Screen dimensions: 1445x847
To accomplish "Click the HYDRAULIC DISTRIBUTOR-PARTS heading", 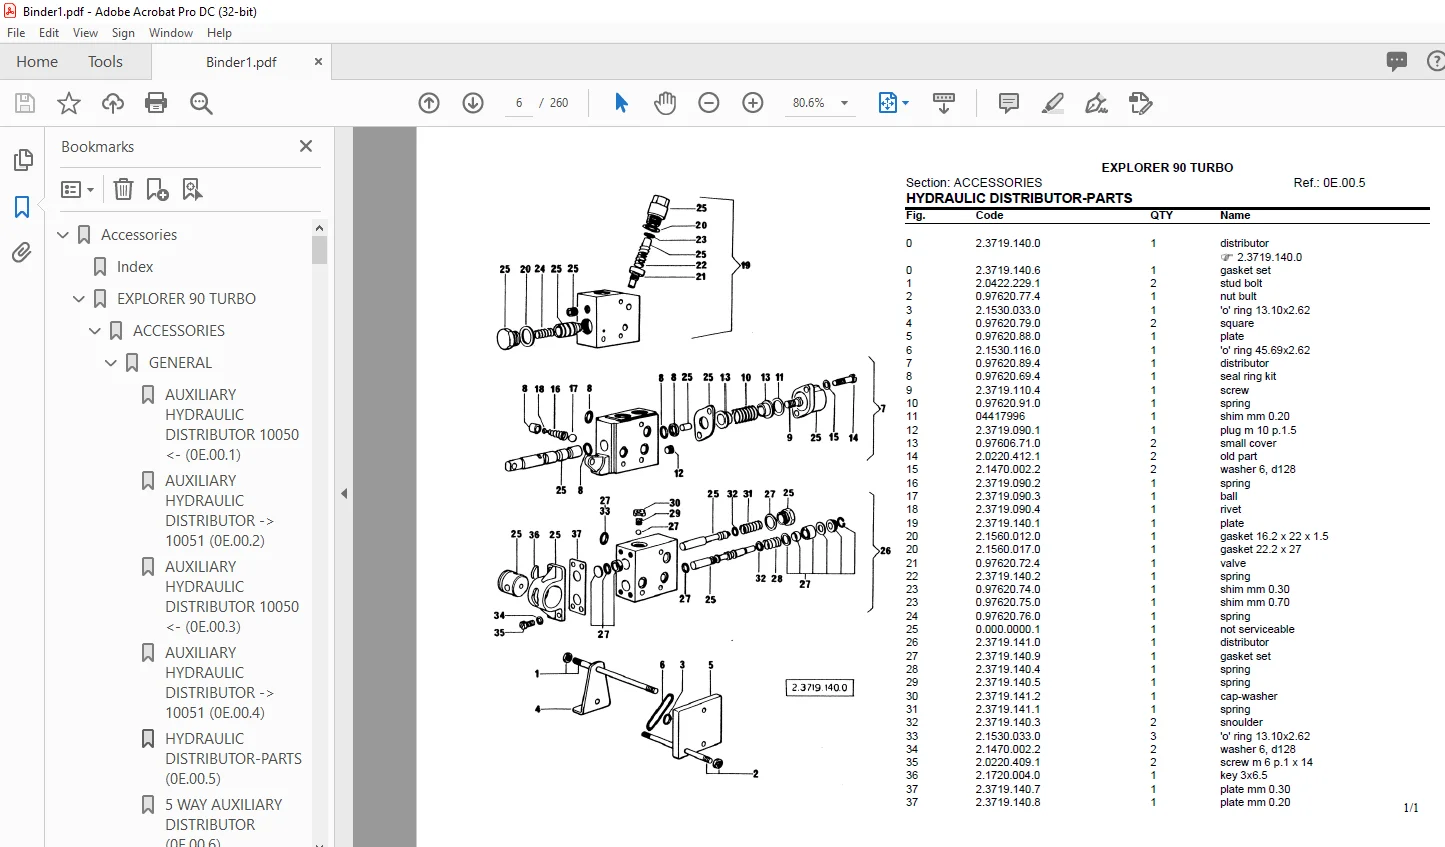I will (1019, 198).
